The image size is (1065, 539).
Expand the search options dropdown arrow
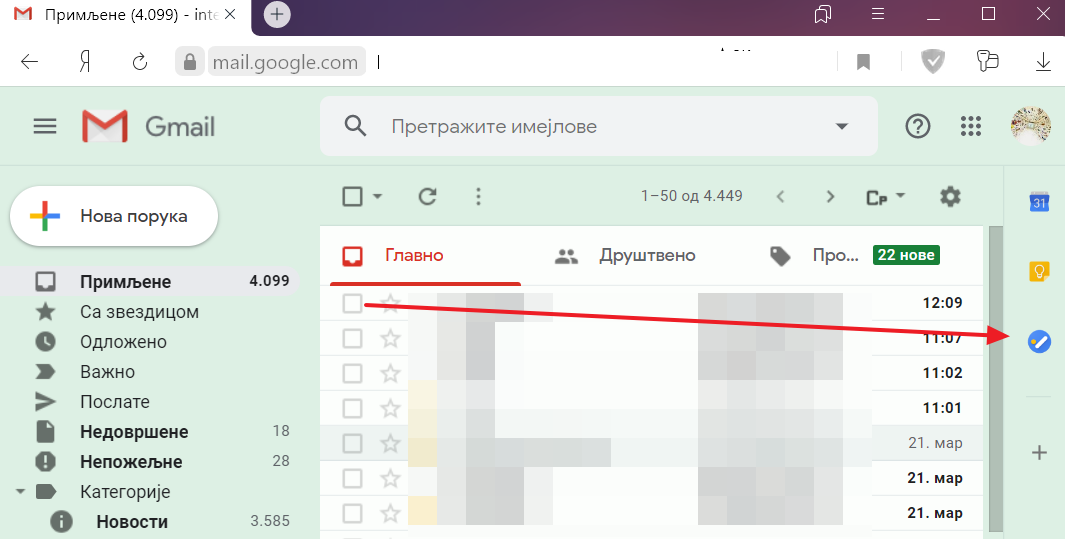841,126
